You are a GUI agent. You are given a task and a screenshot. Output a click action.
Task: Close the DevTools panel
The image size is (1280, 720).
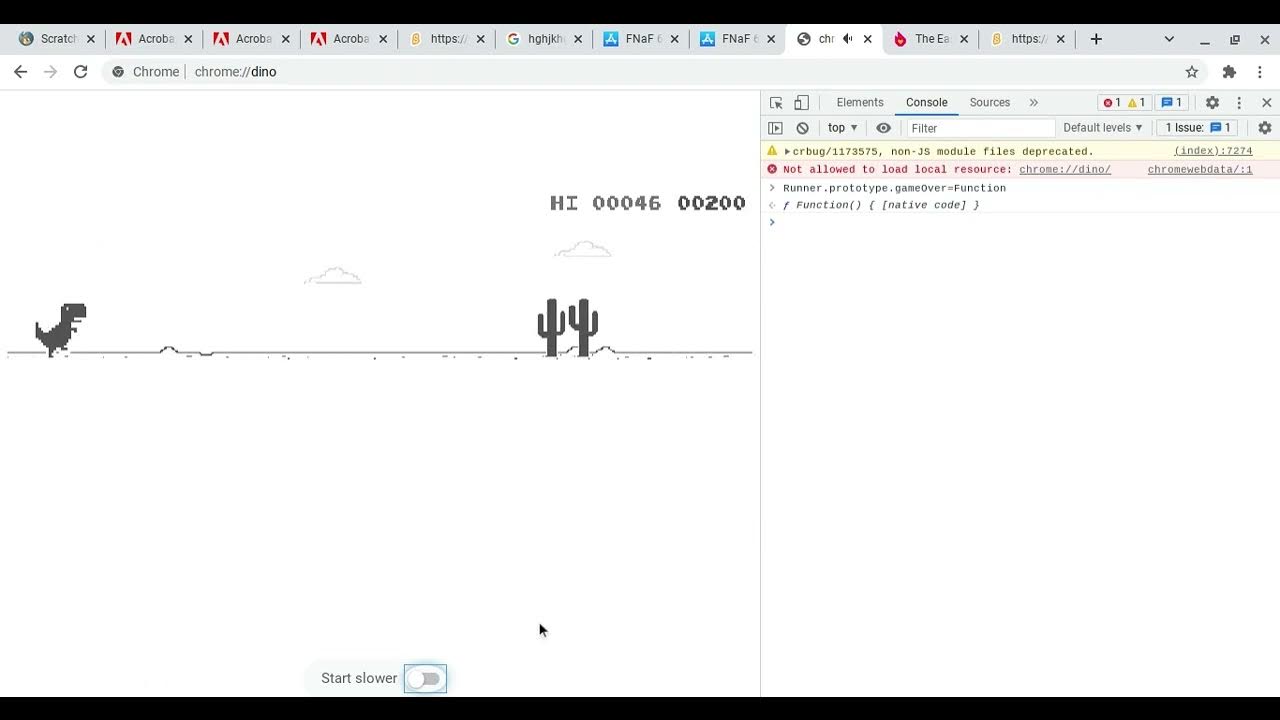pos(1266,103)
